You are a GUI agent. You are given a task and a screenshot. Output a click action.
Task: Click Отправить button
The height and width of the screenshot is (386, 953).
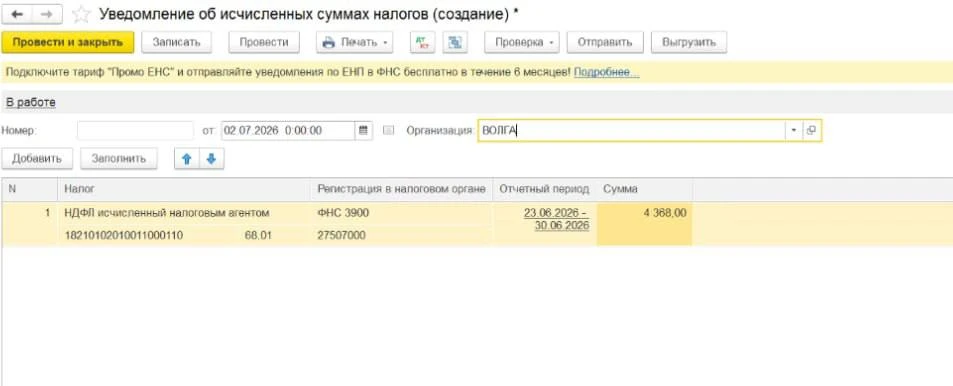pos(605,43)
